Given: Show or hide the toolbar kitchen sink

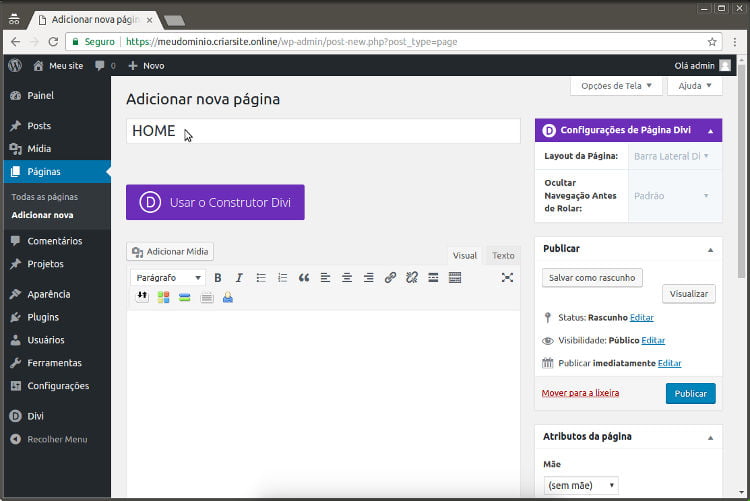Looking at the screenshot, I should tap(455, 277).
